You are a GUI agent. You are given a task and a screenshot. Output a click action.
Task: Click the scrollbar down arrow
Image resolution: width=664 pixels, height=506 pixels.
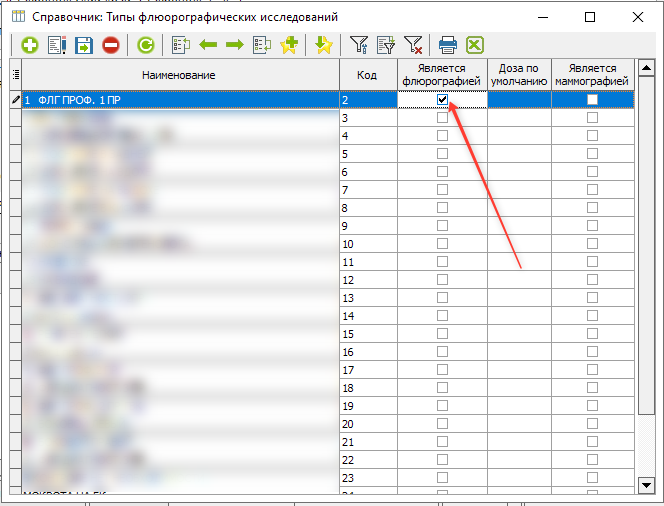pyautogui.click(x=646, y=485)
